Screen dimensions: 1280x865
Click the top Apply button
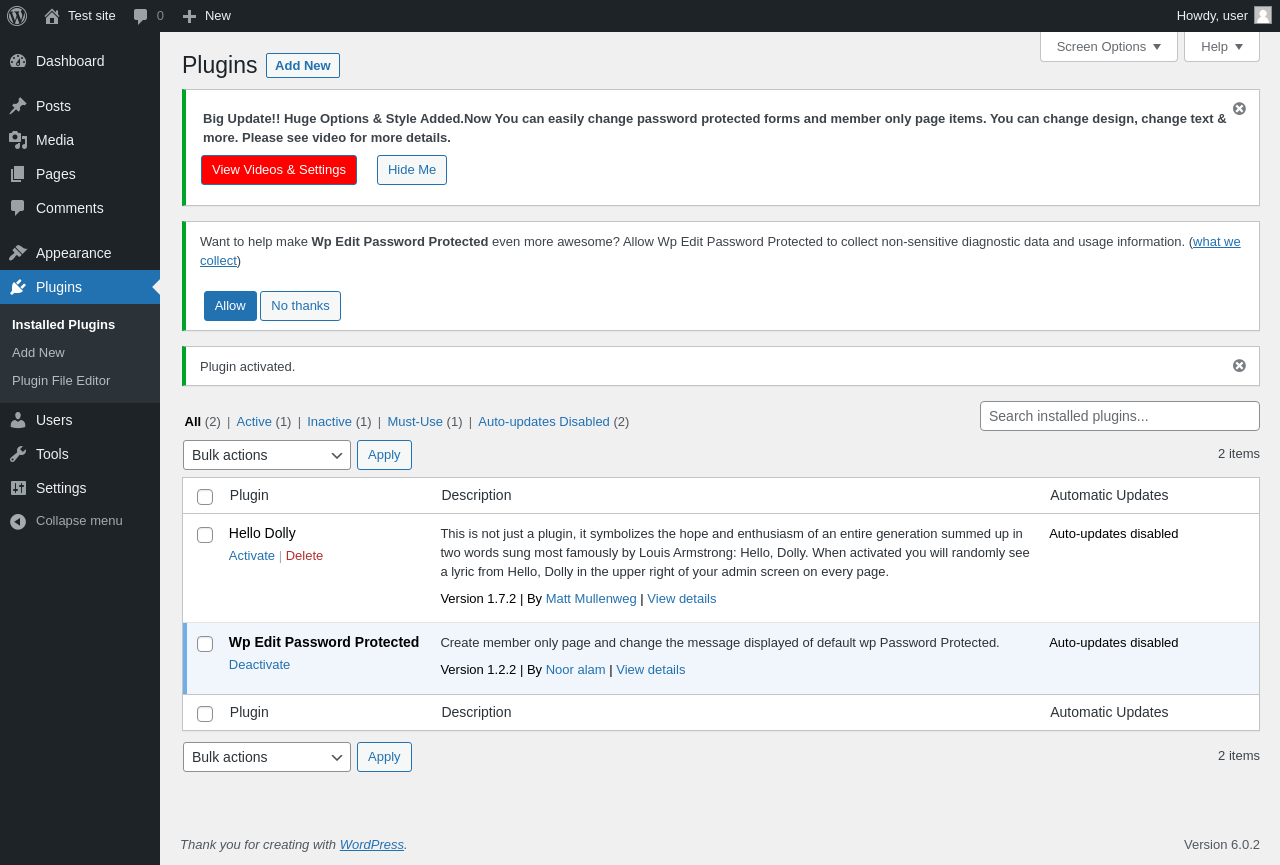click(384, 455)
